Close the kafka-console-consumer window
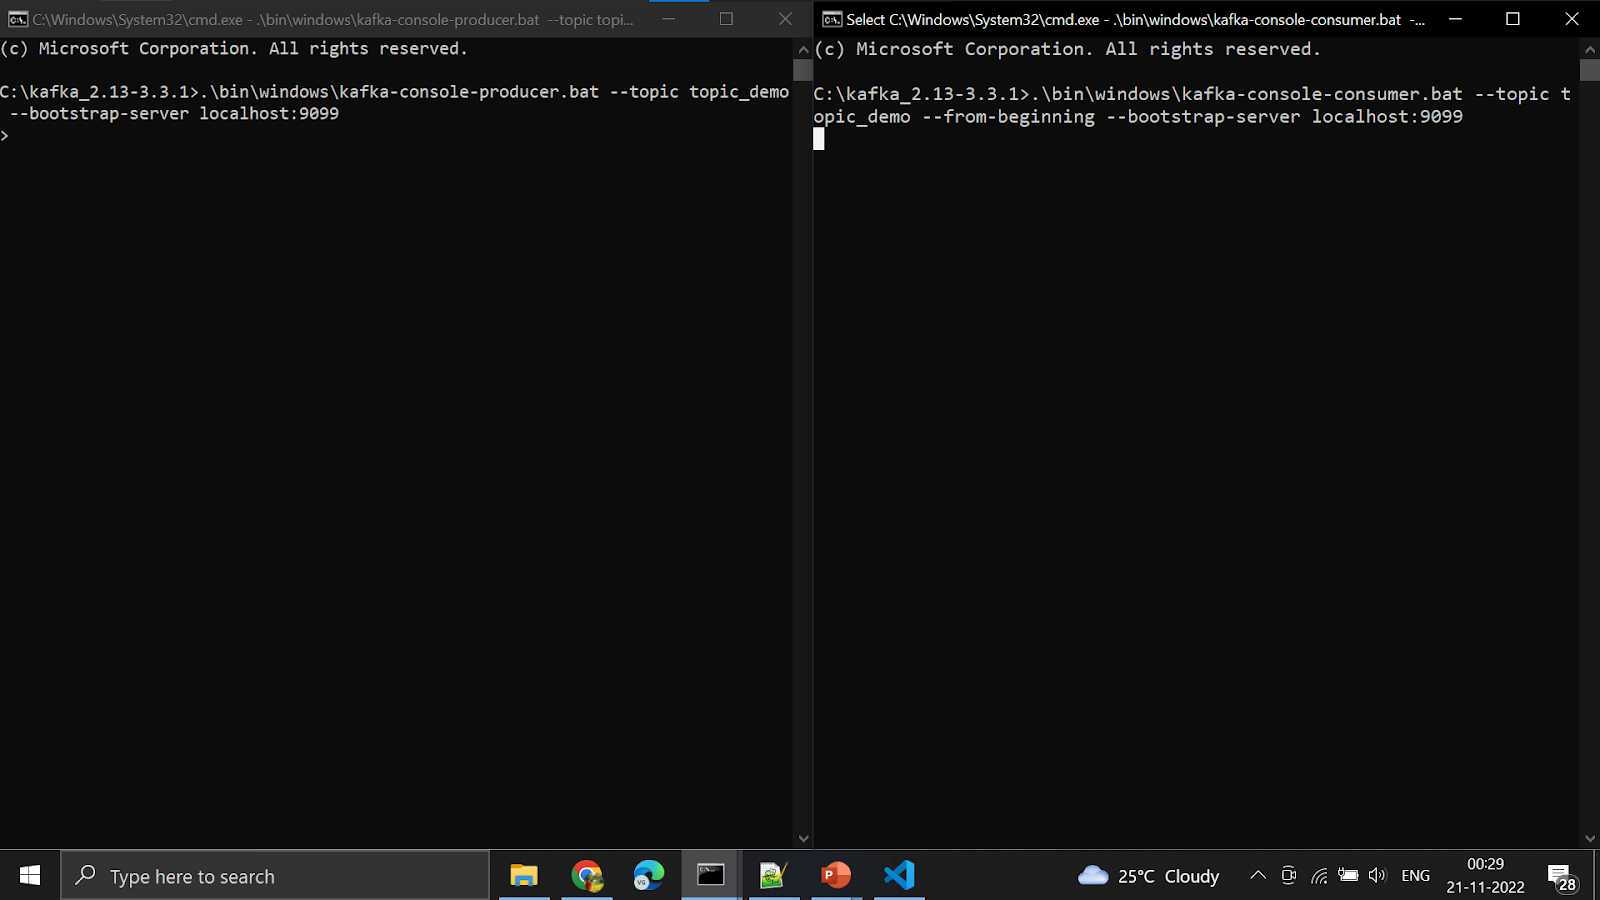 tap(1572, 19)
